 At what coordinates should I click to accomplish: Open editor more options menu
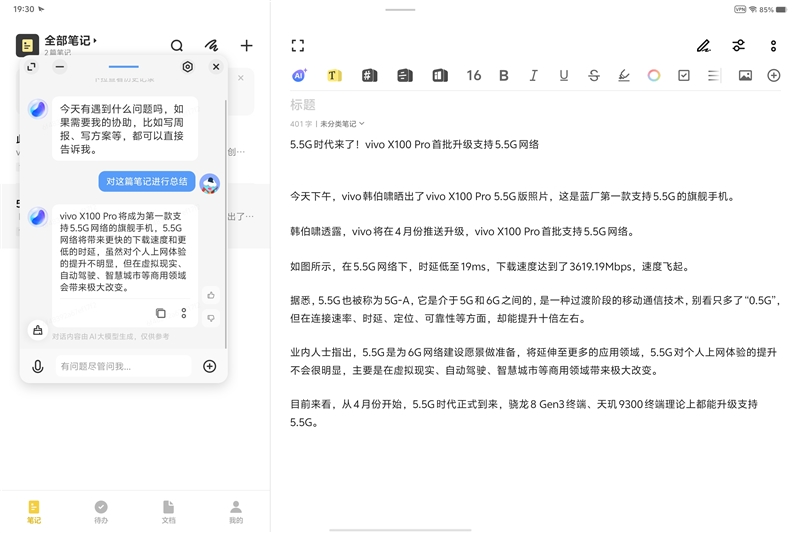click(773, 46)
